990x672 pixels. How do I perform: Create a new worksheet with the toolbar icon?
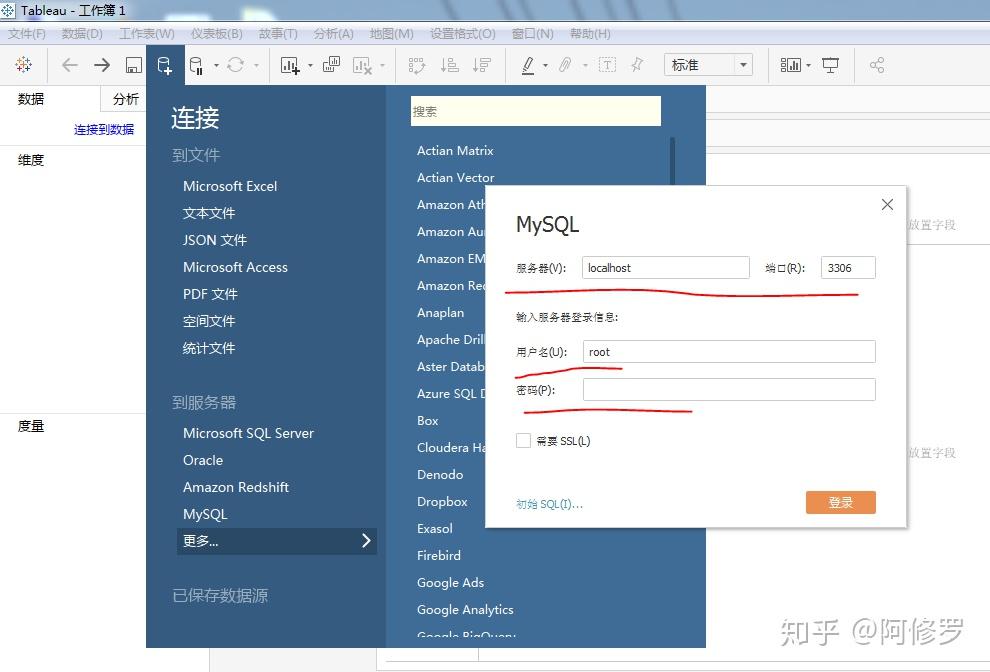289,65
